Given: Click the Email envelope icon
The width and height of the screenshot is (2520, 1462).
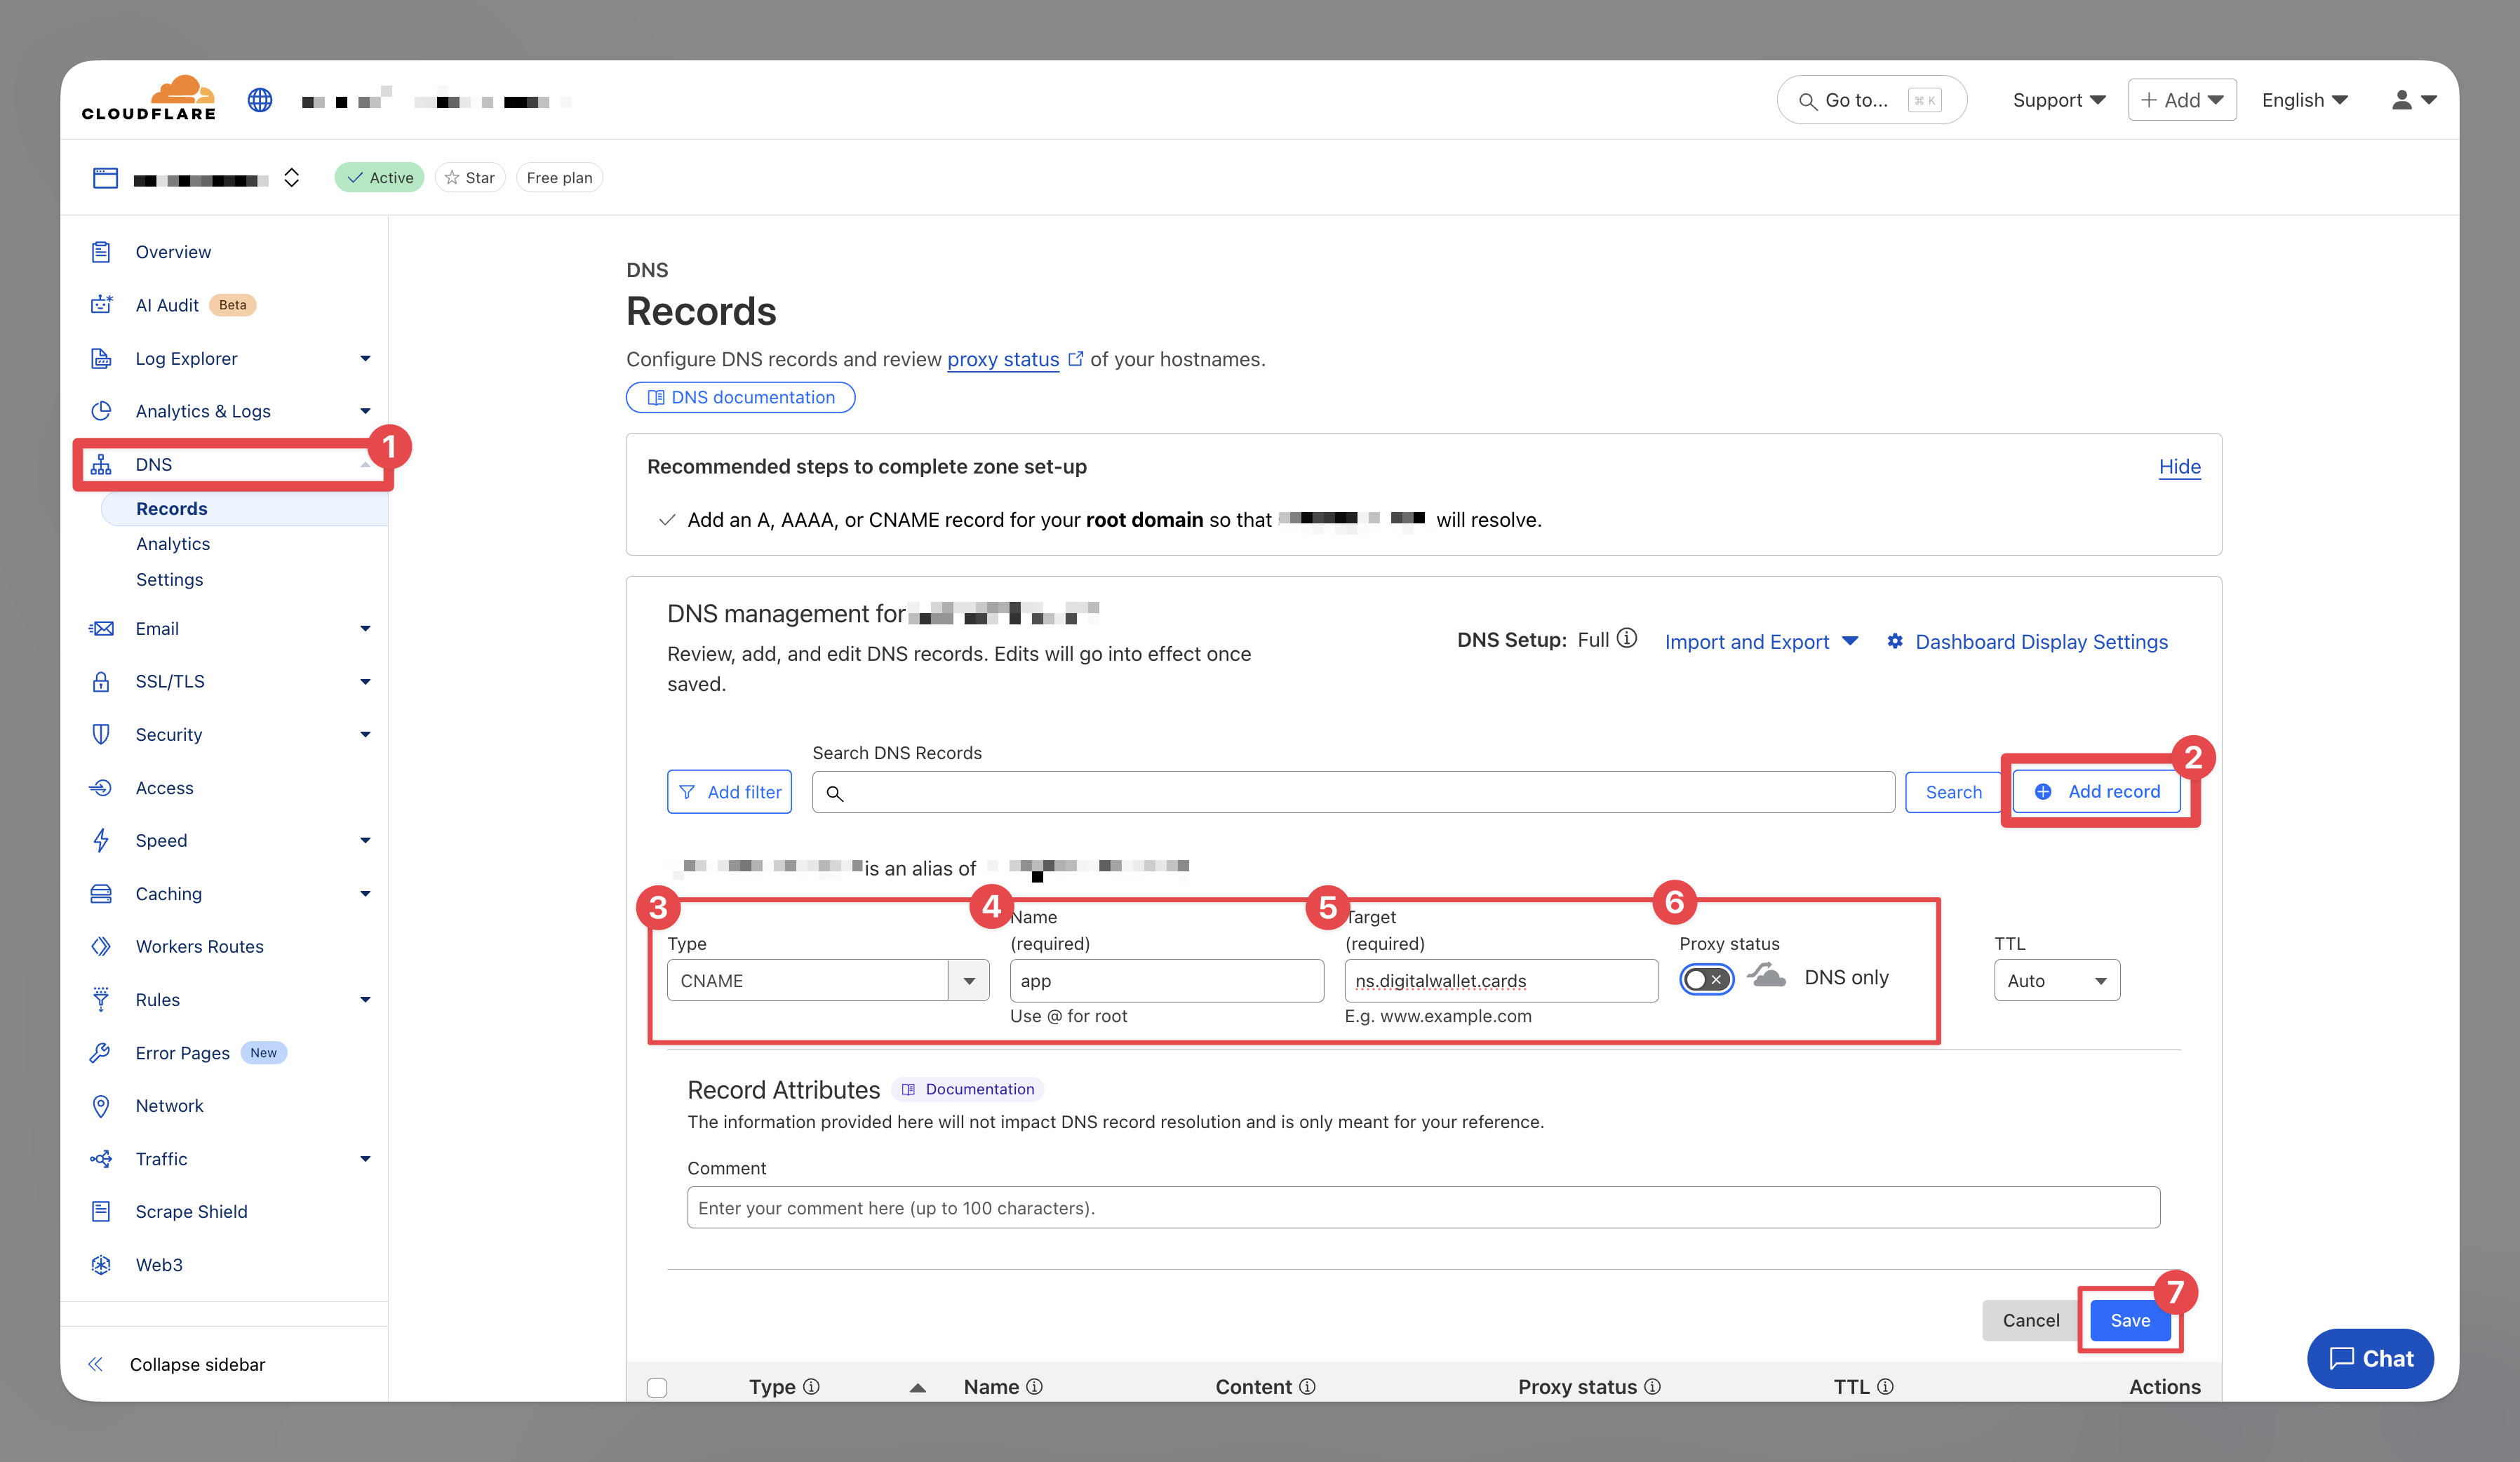Looking at the screenshot, I should [x=101, y=628].
